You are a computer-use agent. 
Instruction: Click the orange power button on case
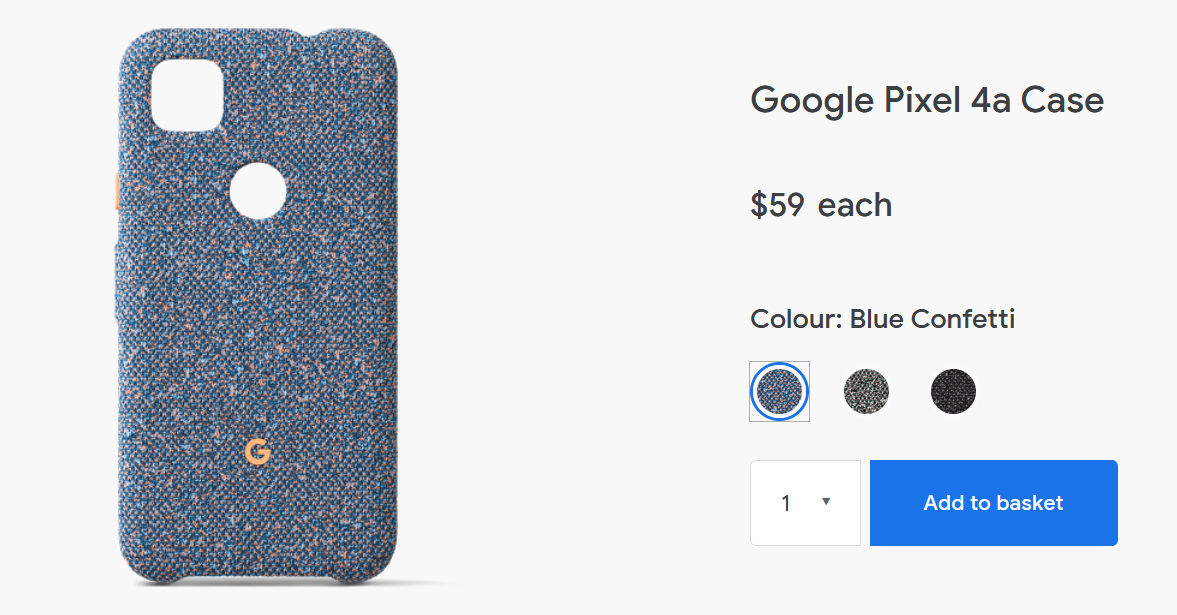pyautogui.click(x=117, y=191)
